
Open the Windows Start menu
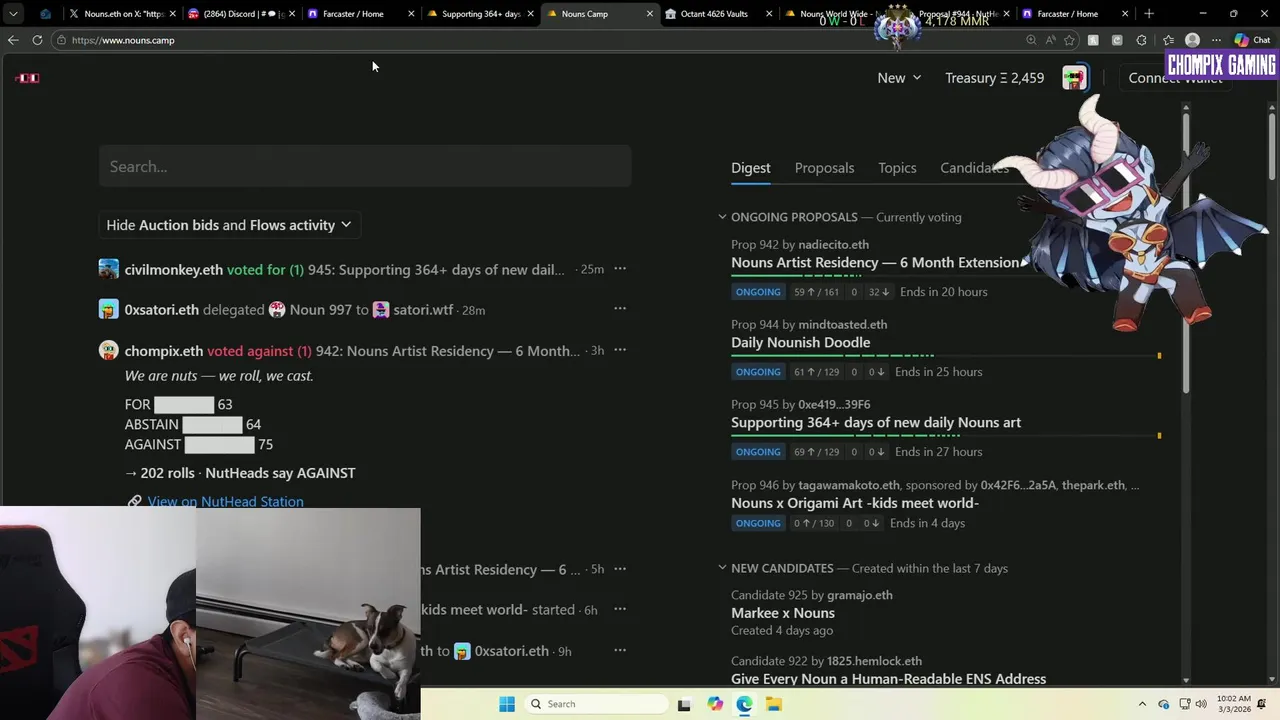click(x=507, y=704)
